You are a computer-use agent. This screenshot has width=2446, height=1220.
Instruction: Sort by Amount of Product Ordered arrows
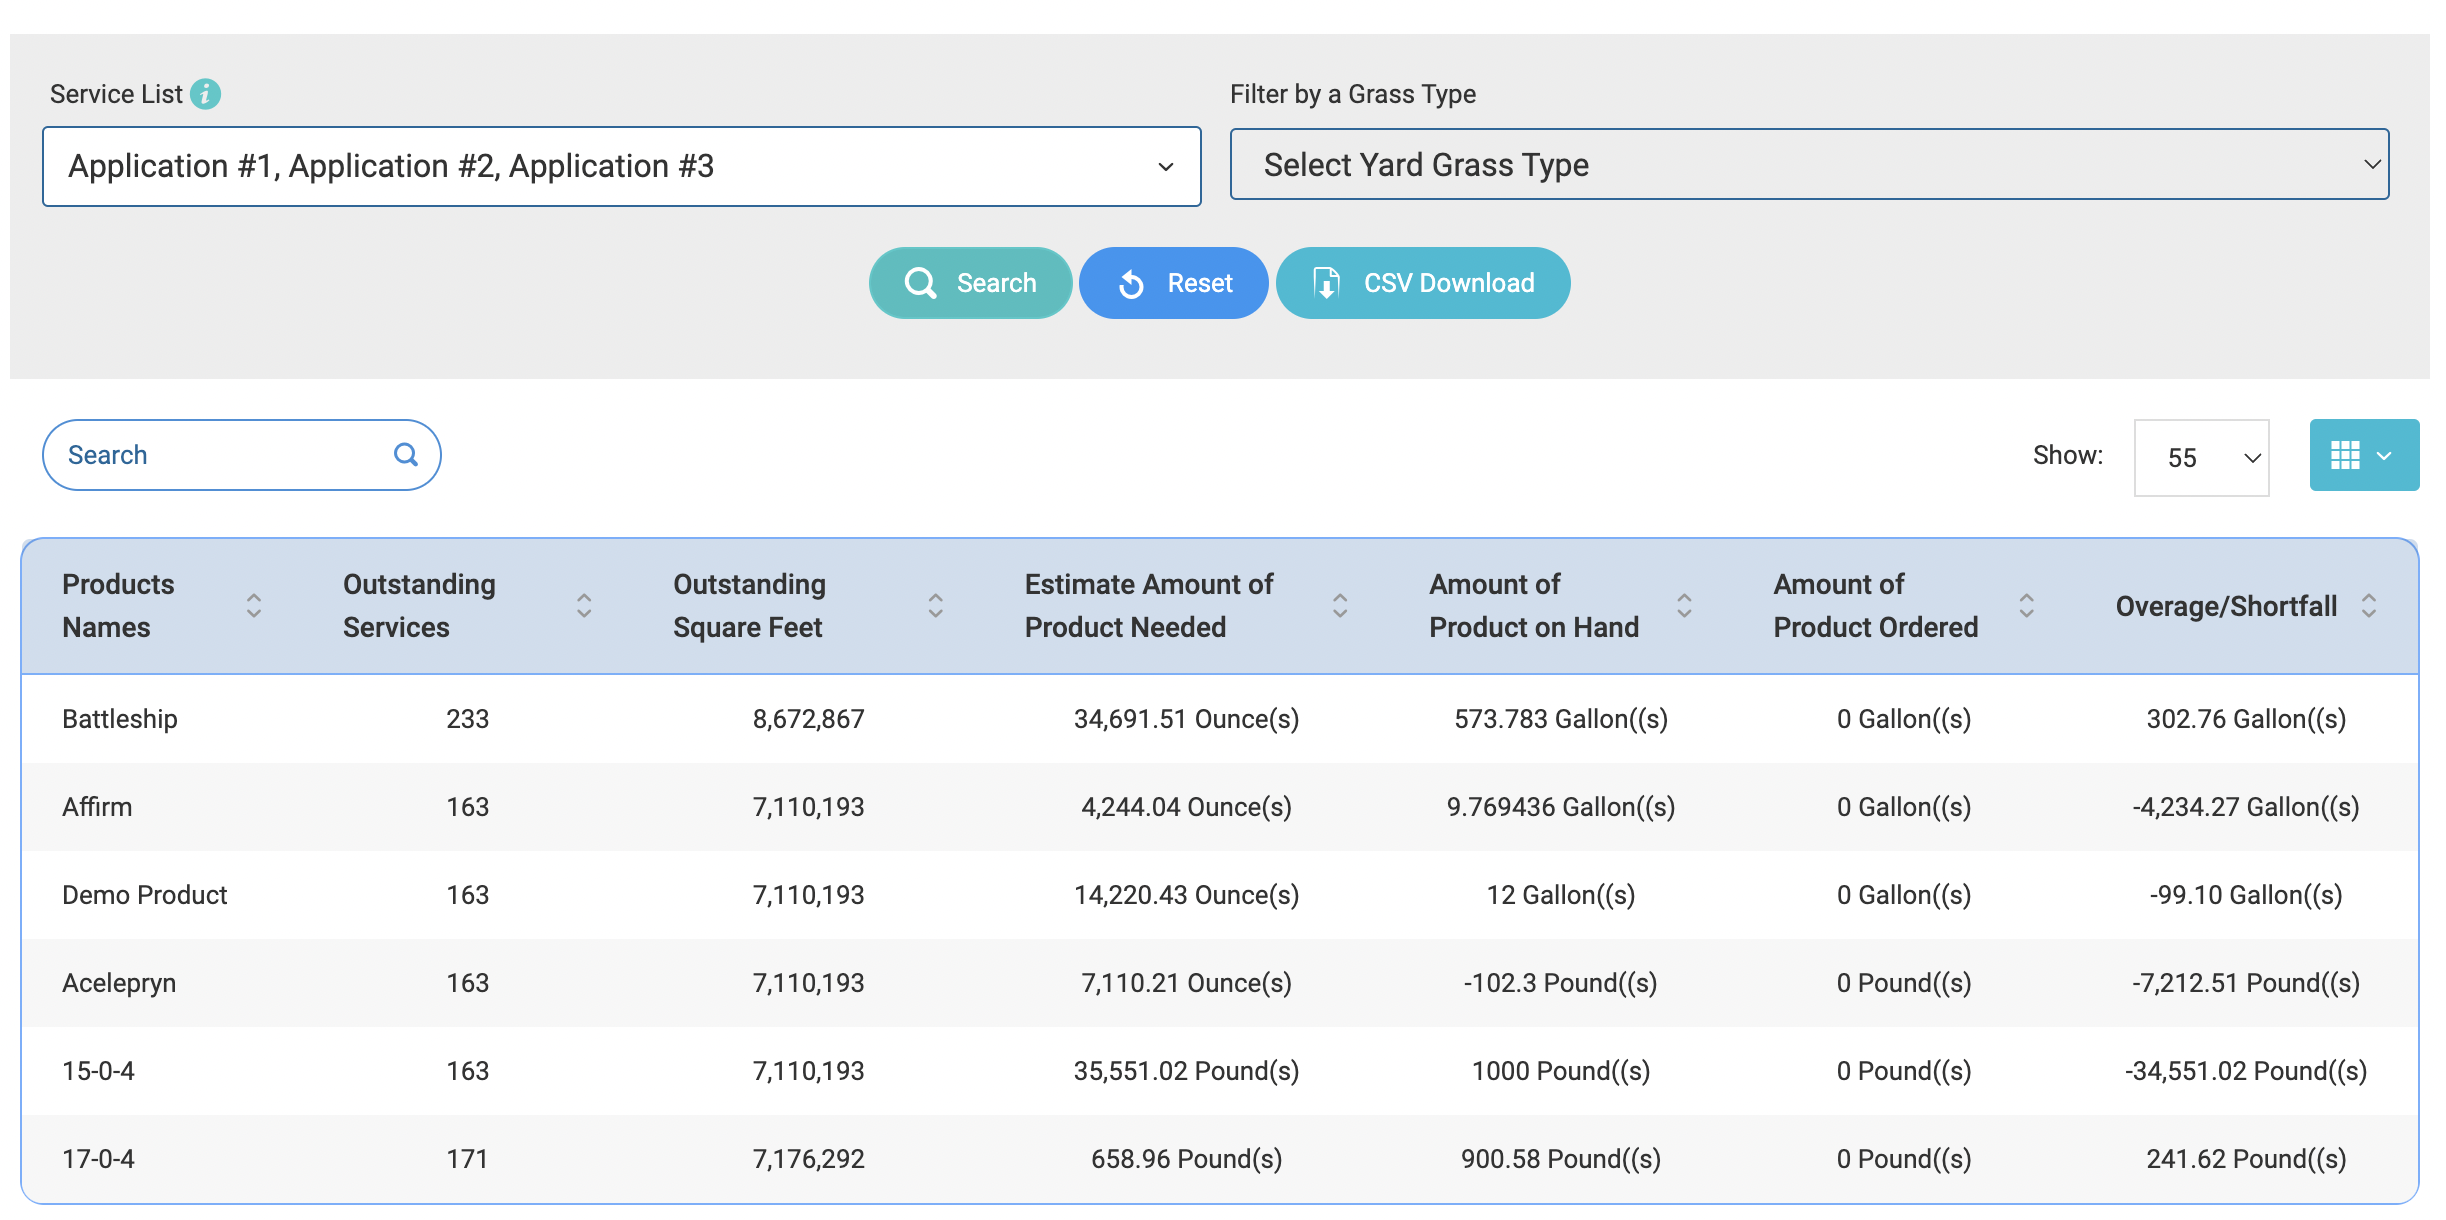[x=2026, y=605]
